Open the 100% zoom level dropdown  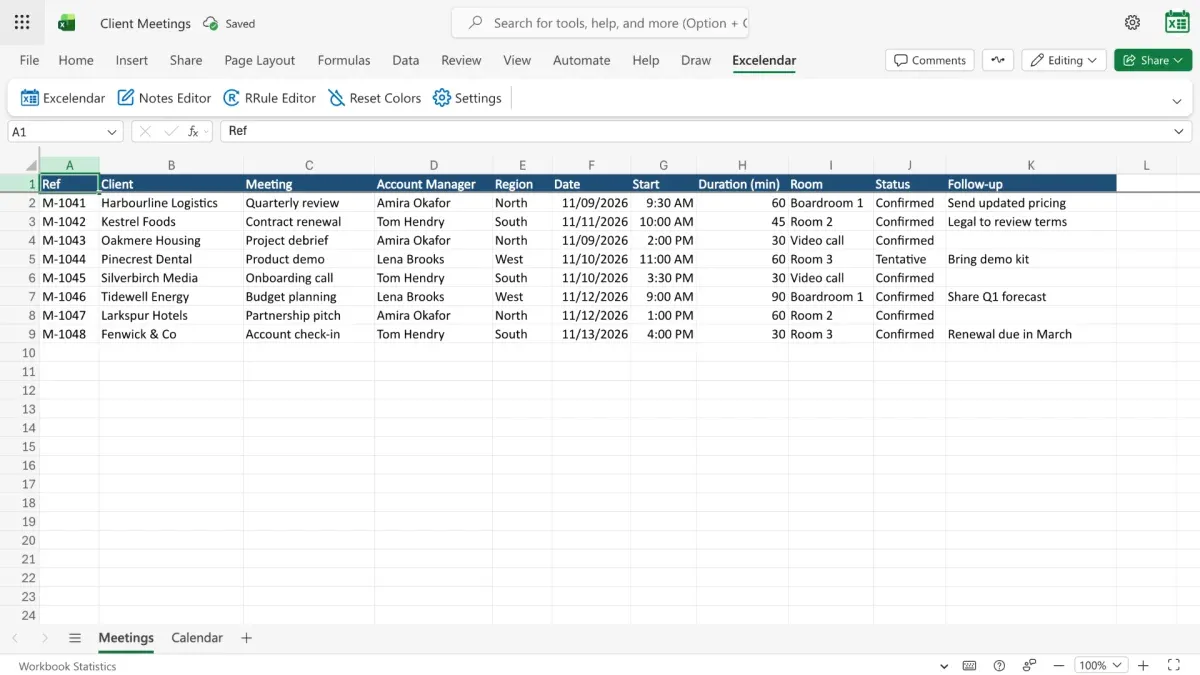[1101, 666]
